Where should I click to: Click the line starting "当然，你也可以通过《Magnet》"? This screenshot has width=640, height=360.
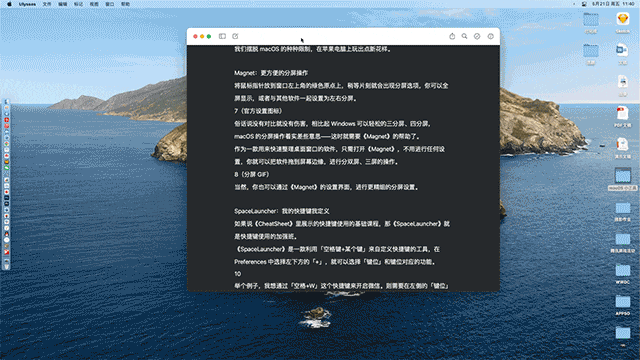[326, 187]
